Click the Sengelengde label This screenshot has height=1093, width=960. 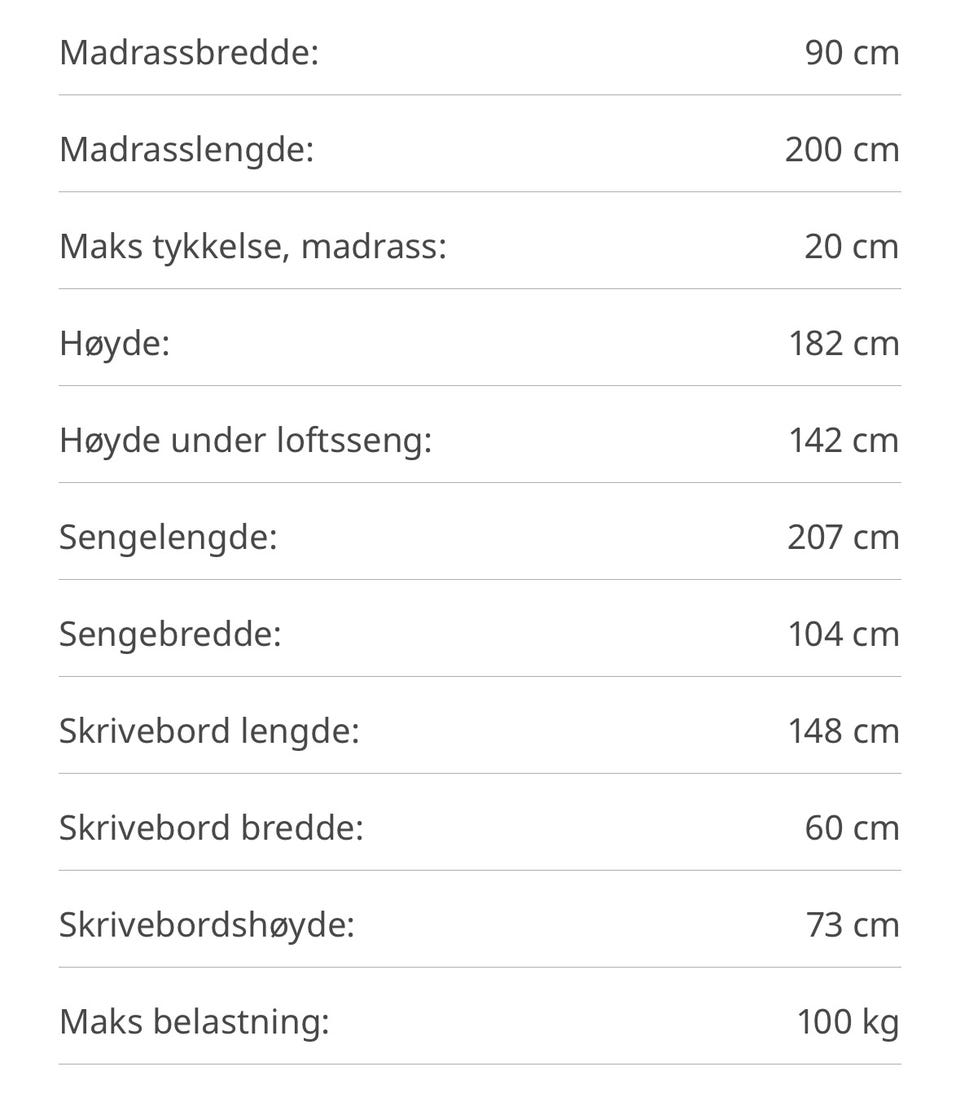point(167,537)
